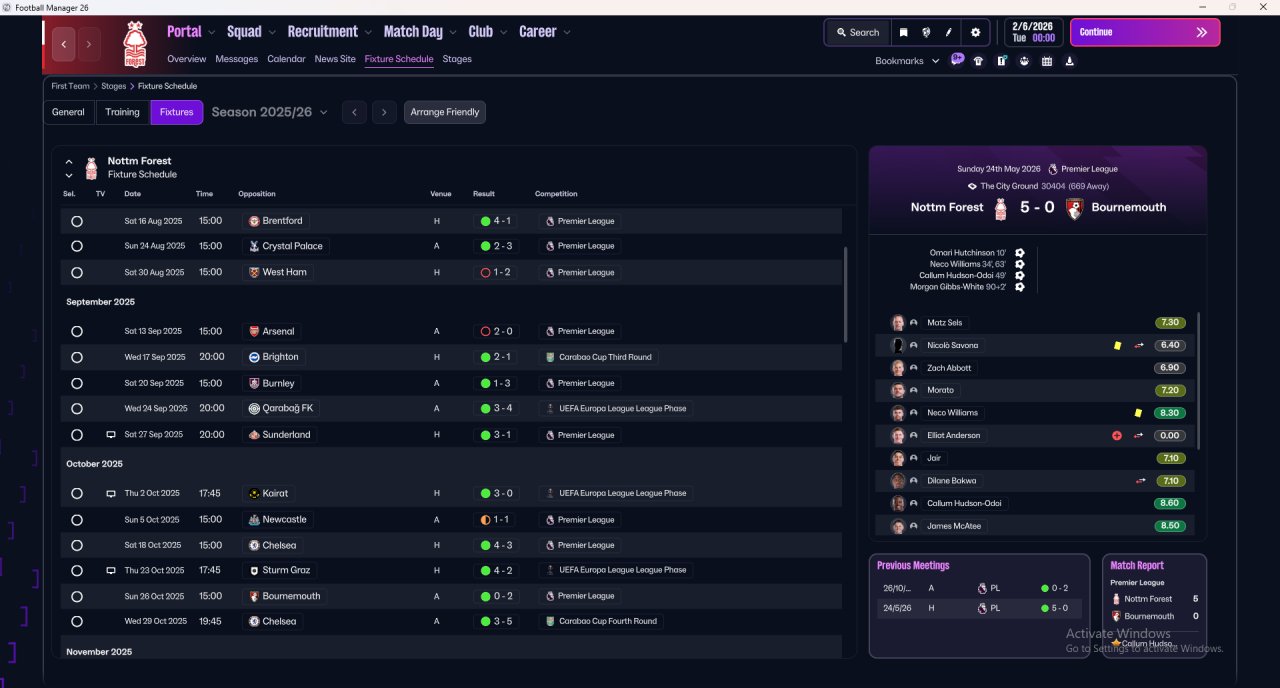
Task: Open the Overview submenu item
Action: [187, 59]
